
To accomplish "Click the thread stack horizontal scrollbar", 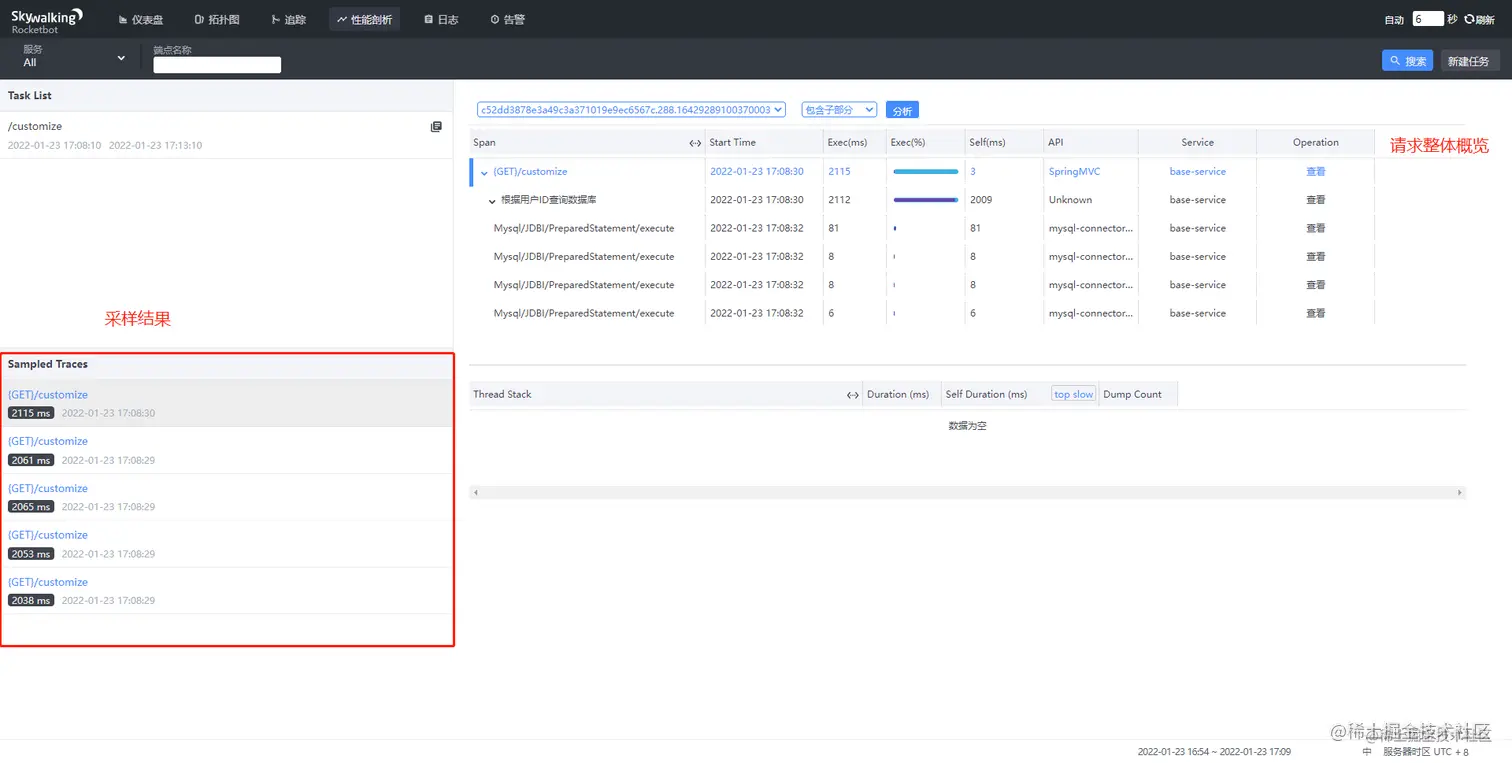I will click(x=967, y=493).
